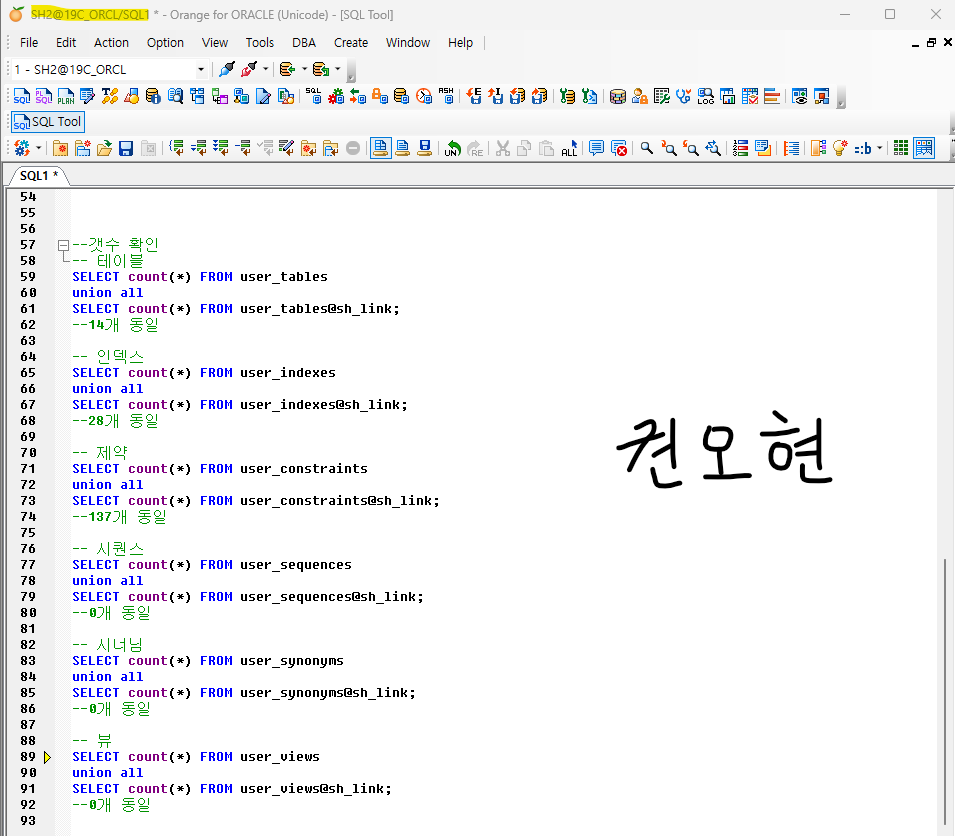Click the Session Monitor SQL icon

click(313, 96)
